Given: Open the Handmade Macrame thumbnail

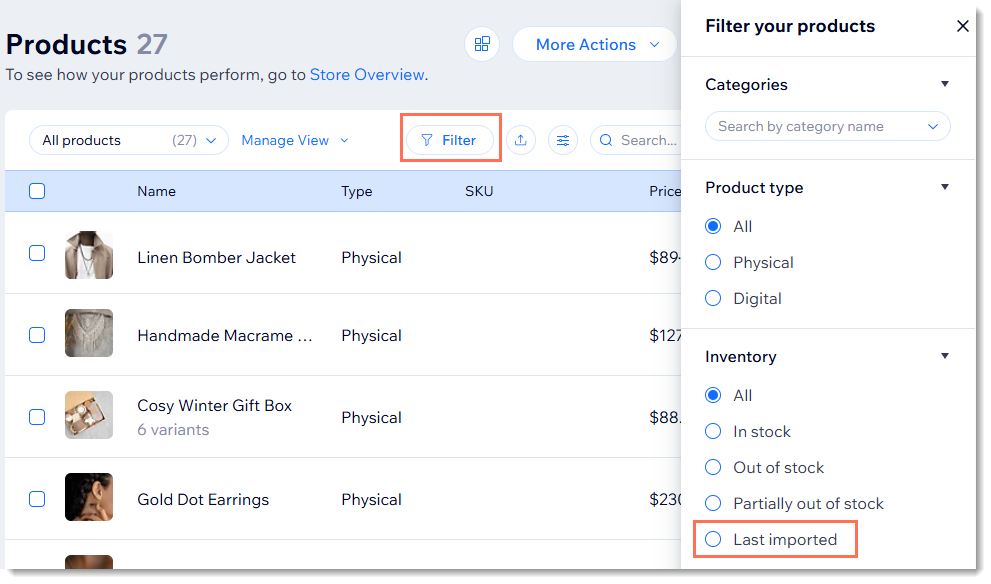Looking at the screenshot, I should click(x=89, y=333).
